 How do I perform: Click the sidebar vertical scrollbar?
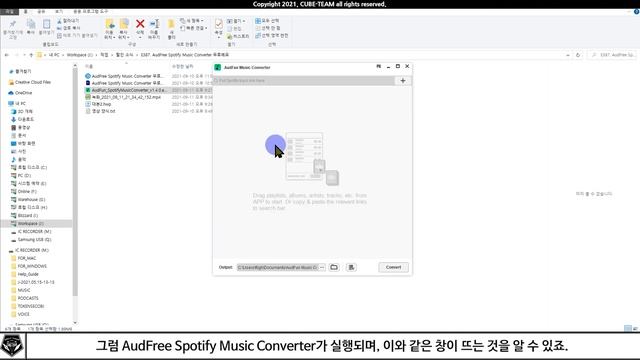point(75,182)
